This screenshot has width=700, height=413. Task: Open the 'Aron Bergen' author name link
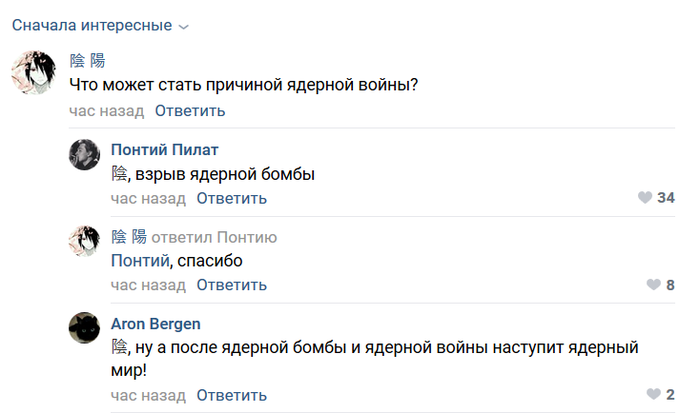pyautogui.click(x=155, y=324)
